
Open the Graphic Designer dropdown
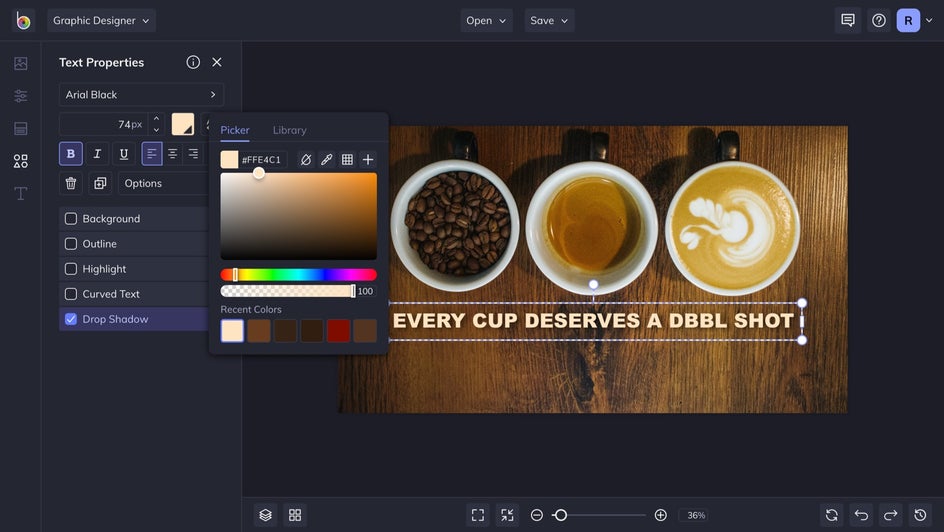[x=101, y=20]
